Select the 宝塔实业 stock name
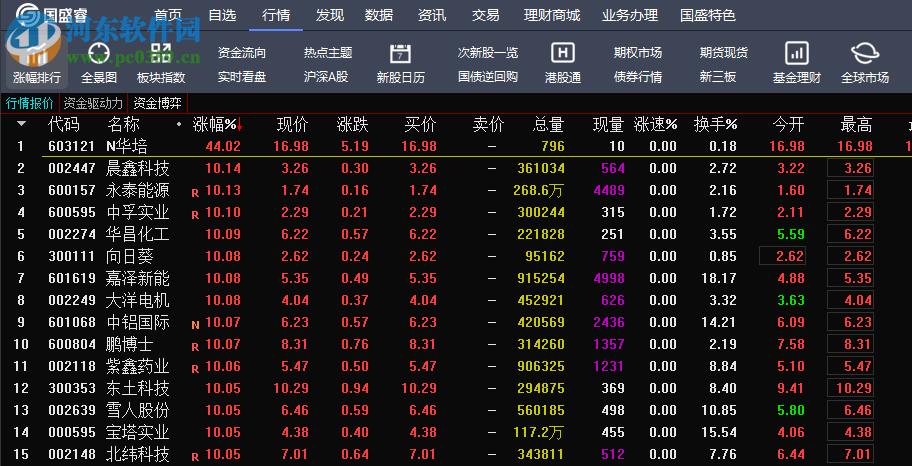This screenshot has height=466, width=912. pos(138,432)
